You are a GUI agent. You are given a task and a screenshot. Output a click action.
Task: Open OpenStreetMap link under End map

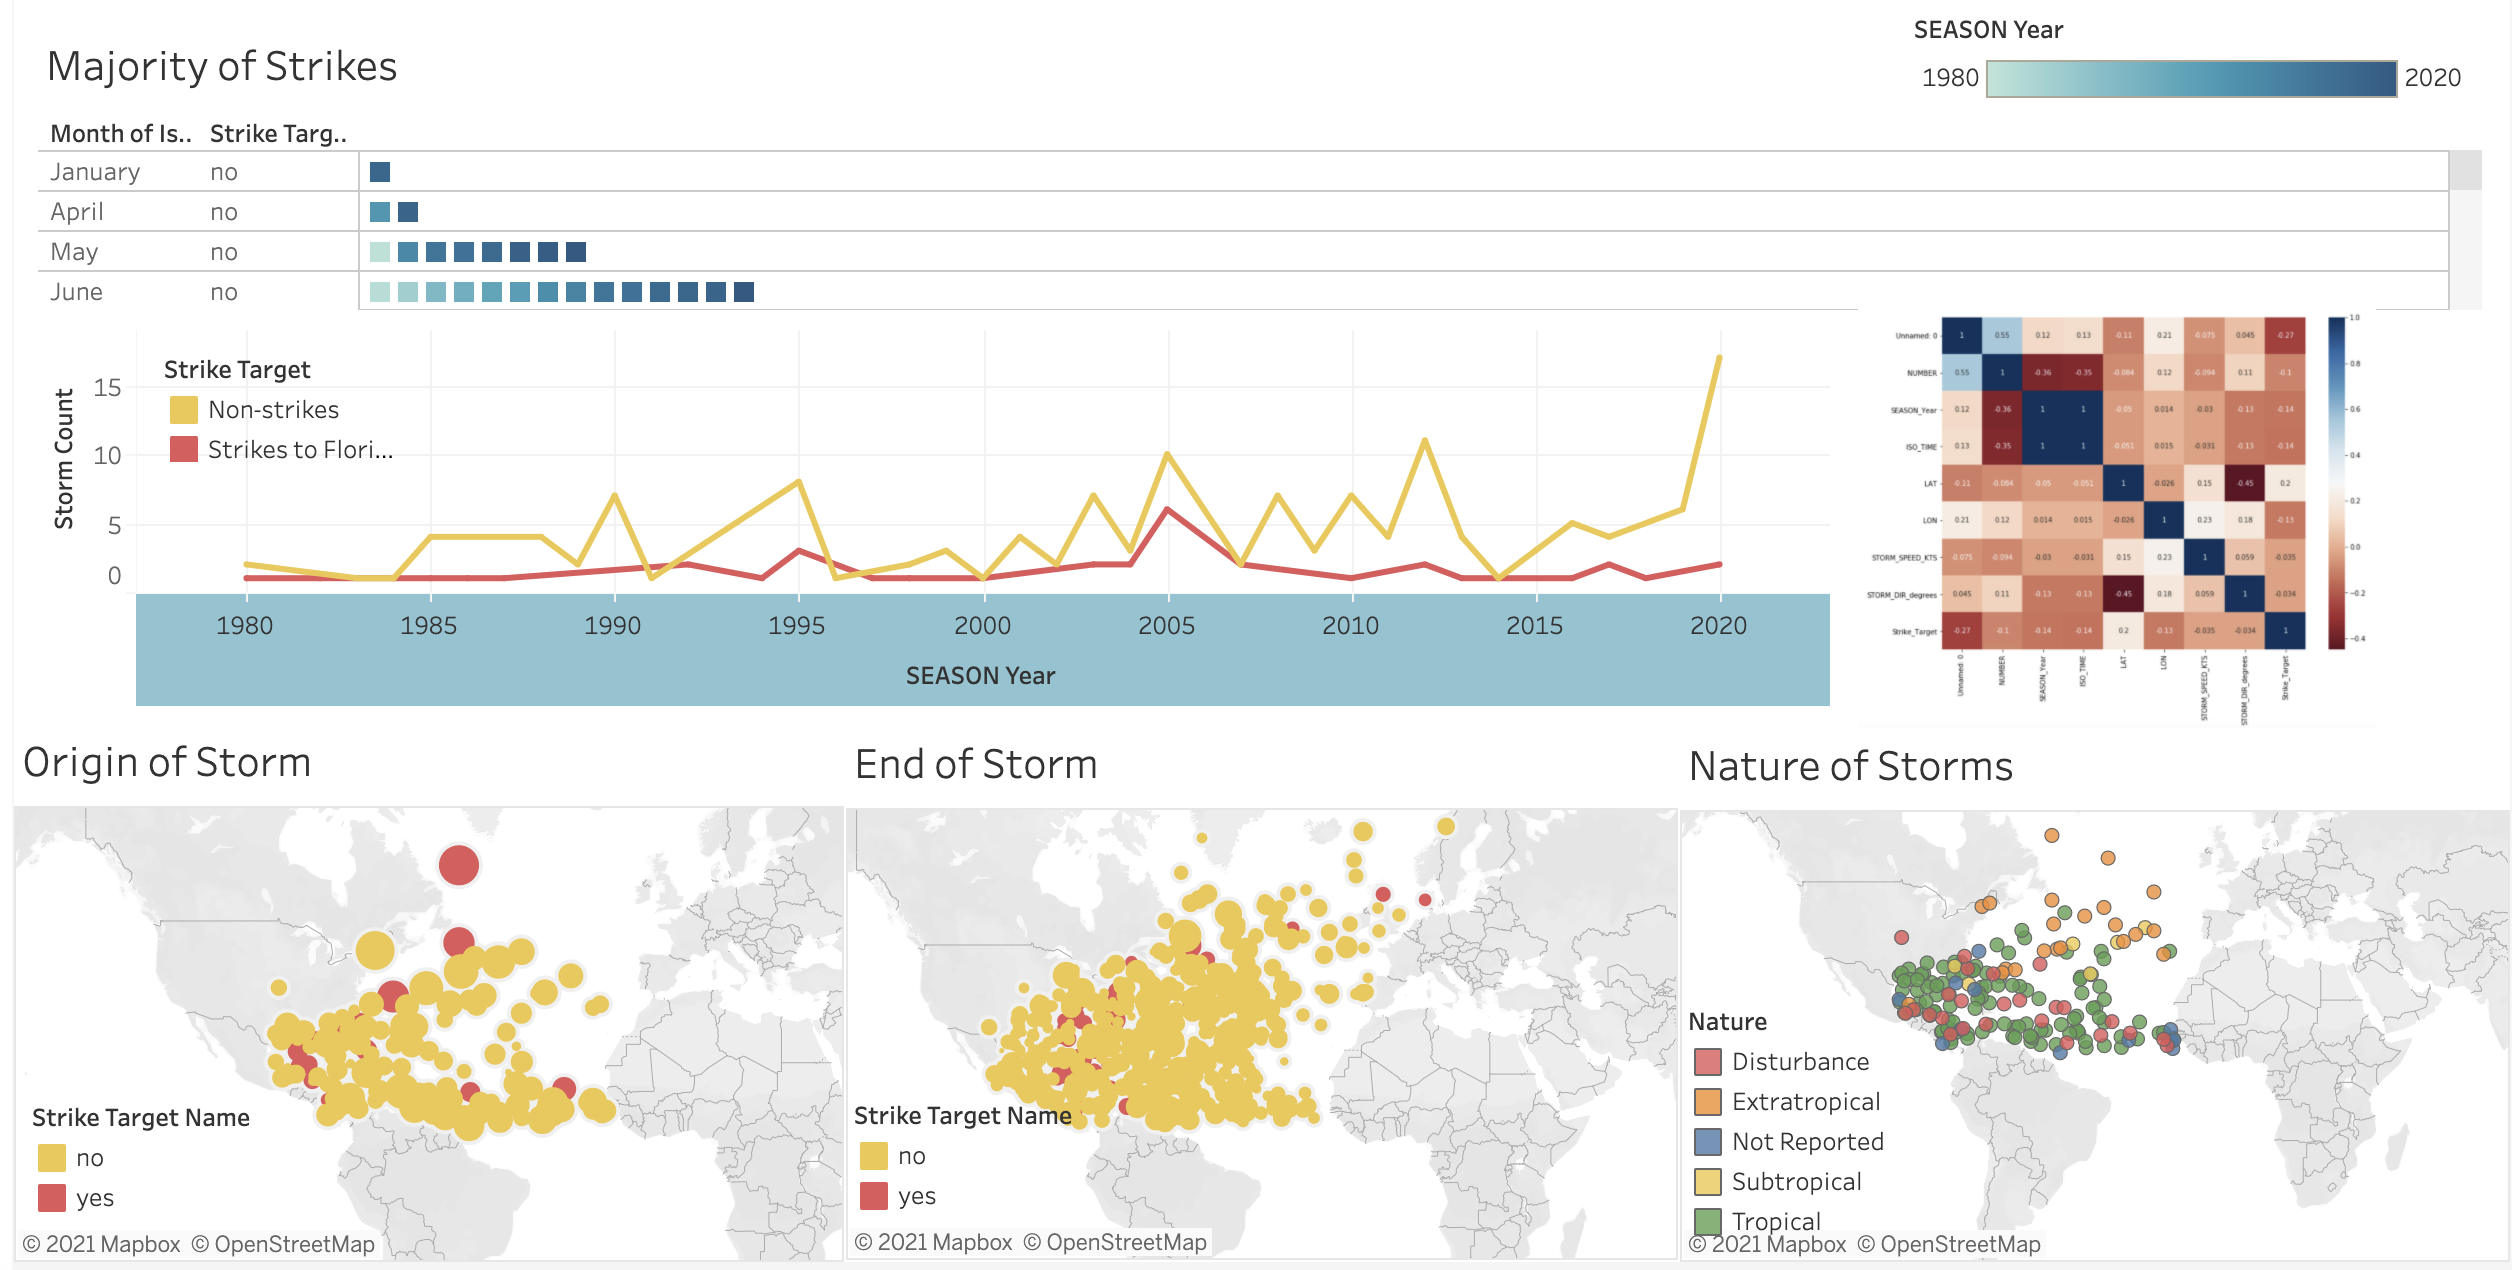[x=1115, y=1242]
